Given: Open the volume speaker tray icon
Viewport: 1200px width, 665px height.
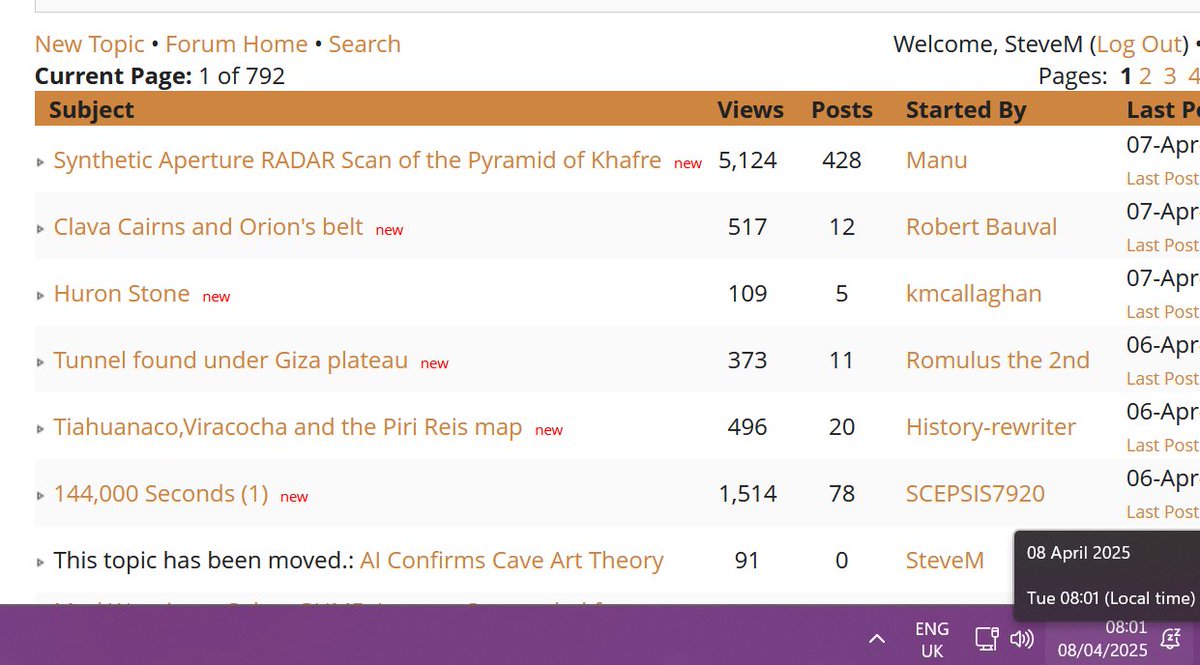Looking at the screenshot, I should click(x=1021, y=638).
